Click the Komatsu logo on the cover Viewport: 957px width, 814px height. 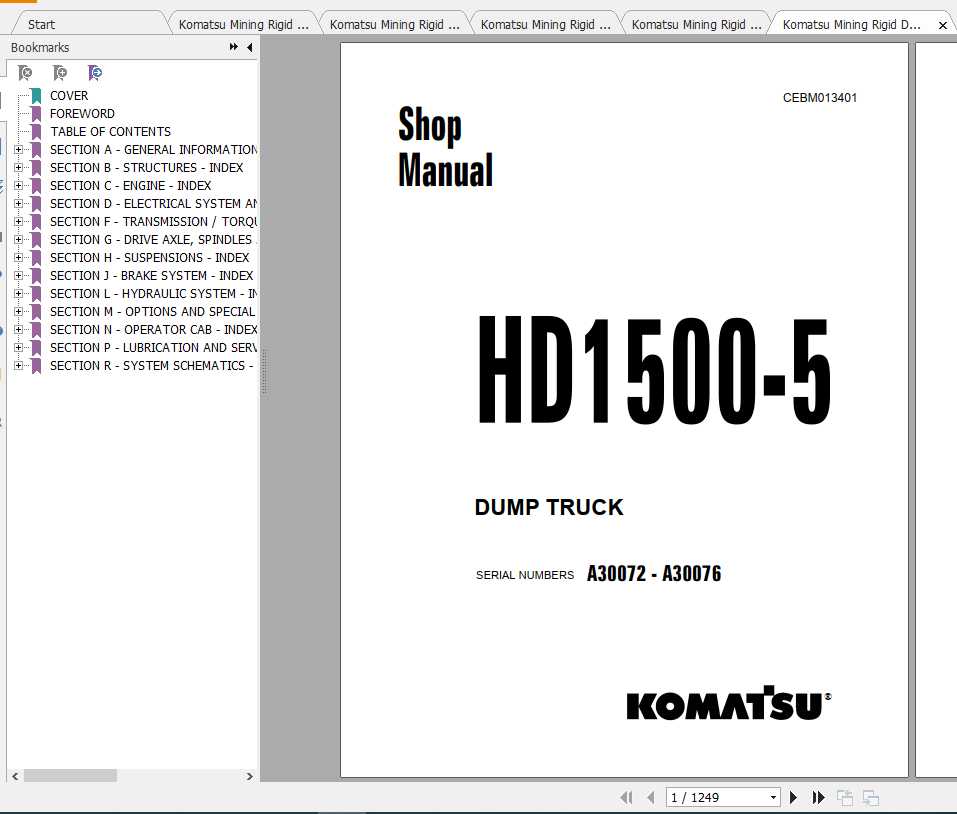[729, 704]
